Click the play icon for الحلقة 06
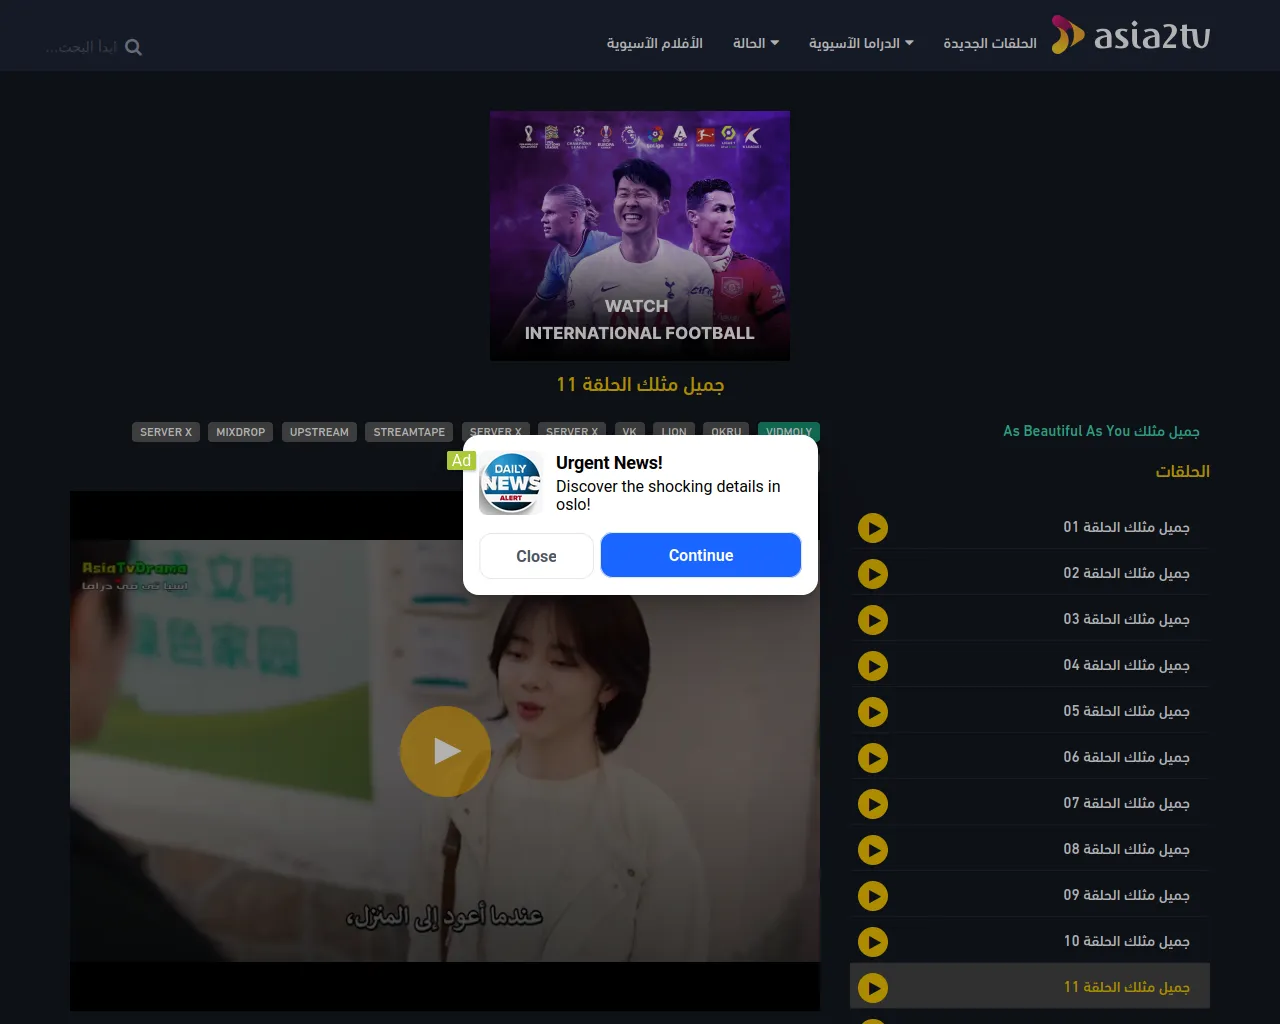Viewport: 1280px width, 1024px height. [x=873, y=758]
